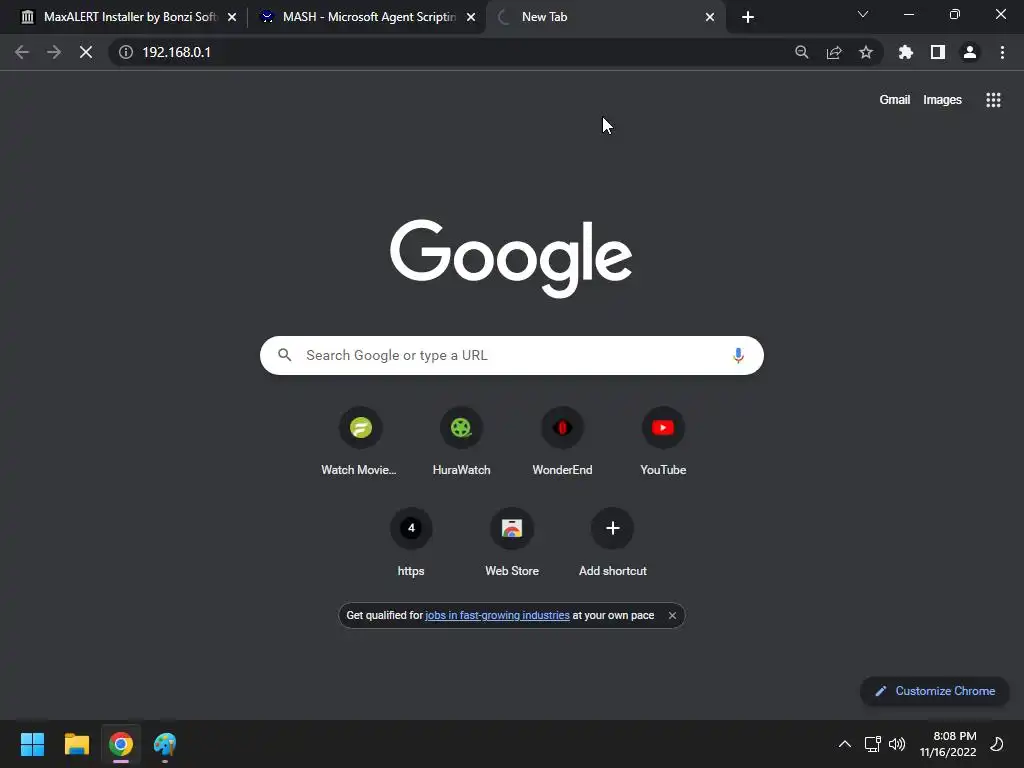Viewport: 1024px width, 768px height.
Task: Open File Explorer from taskbar
Action: [x=76, y=744]
